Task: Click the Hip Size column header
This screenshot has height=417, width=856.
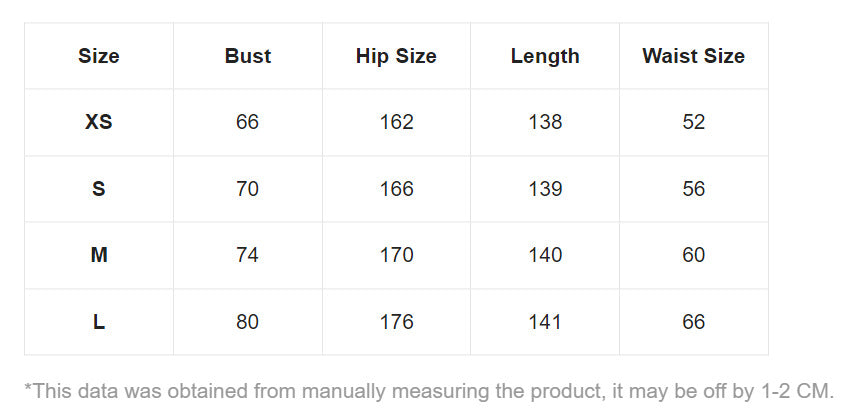Action: point(396,56)
